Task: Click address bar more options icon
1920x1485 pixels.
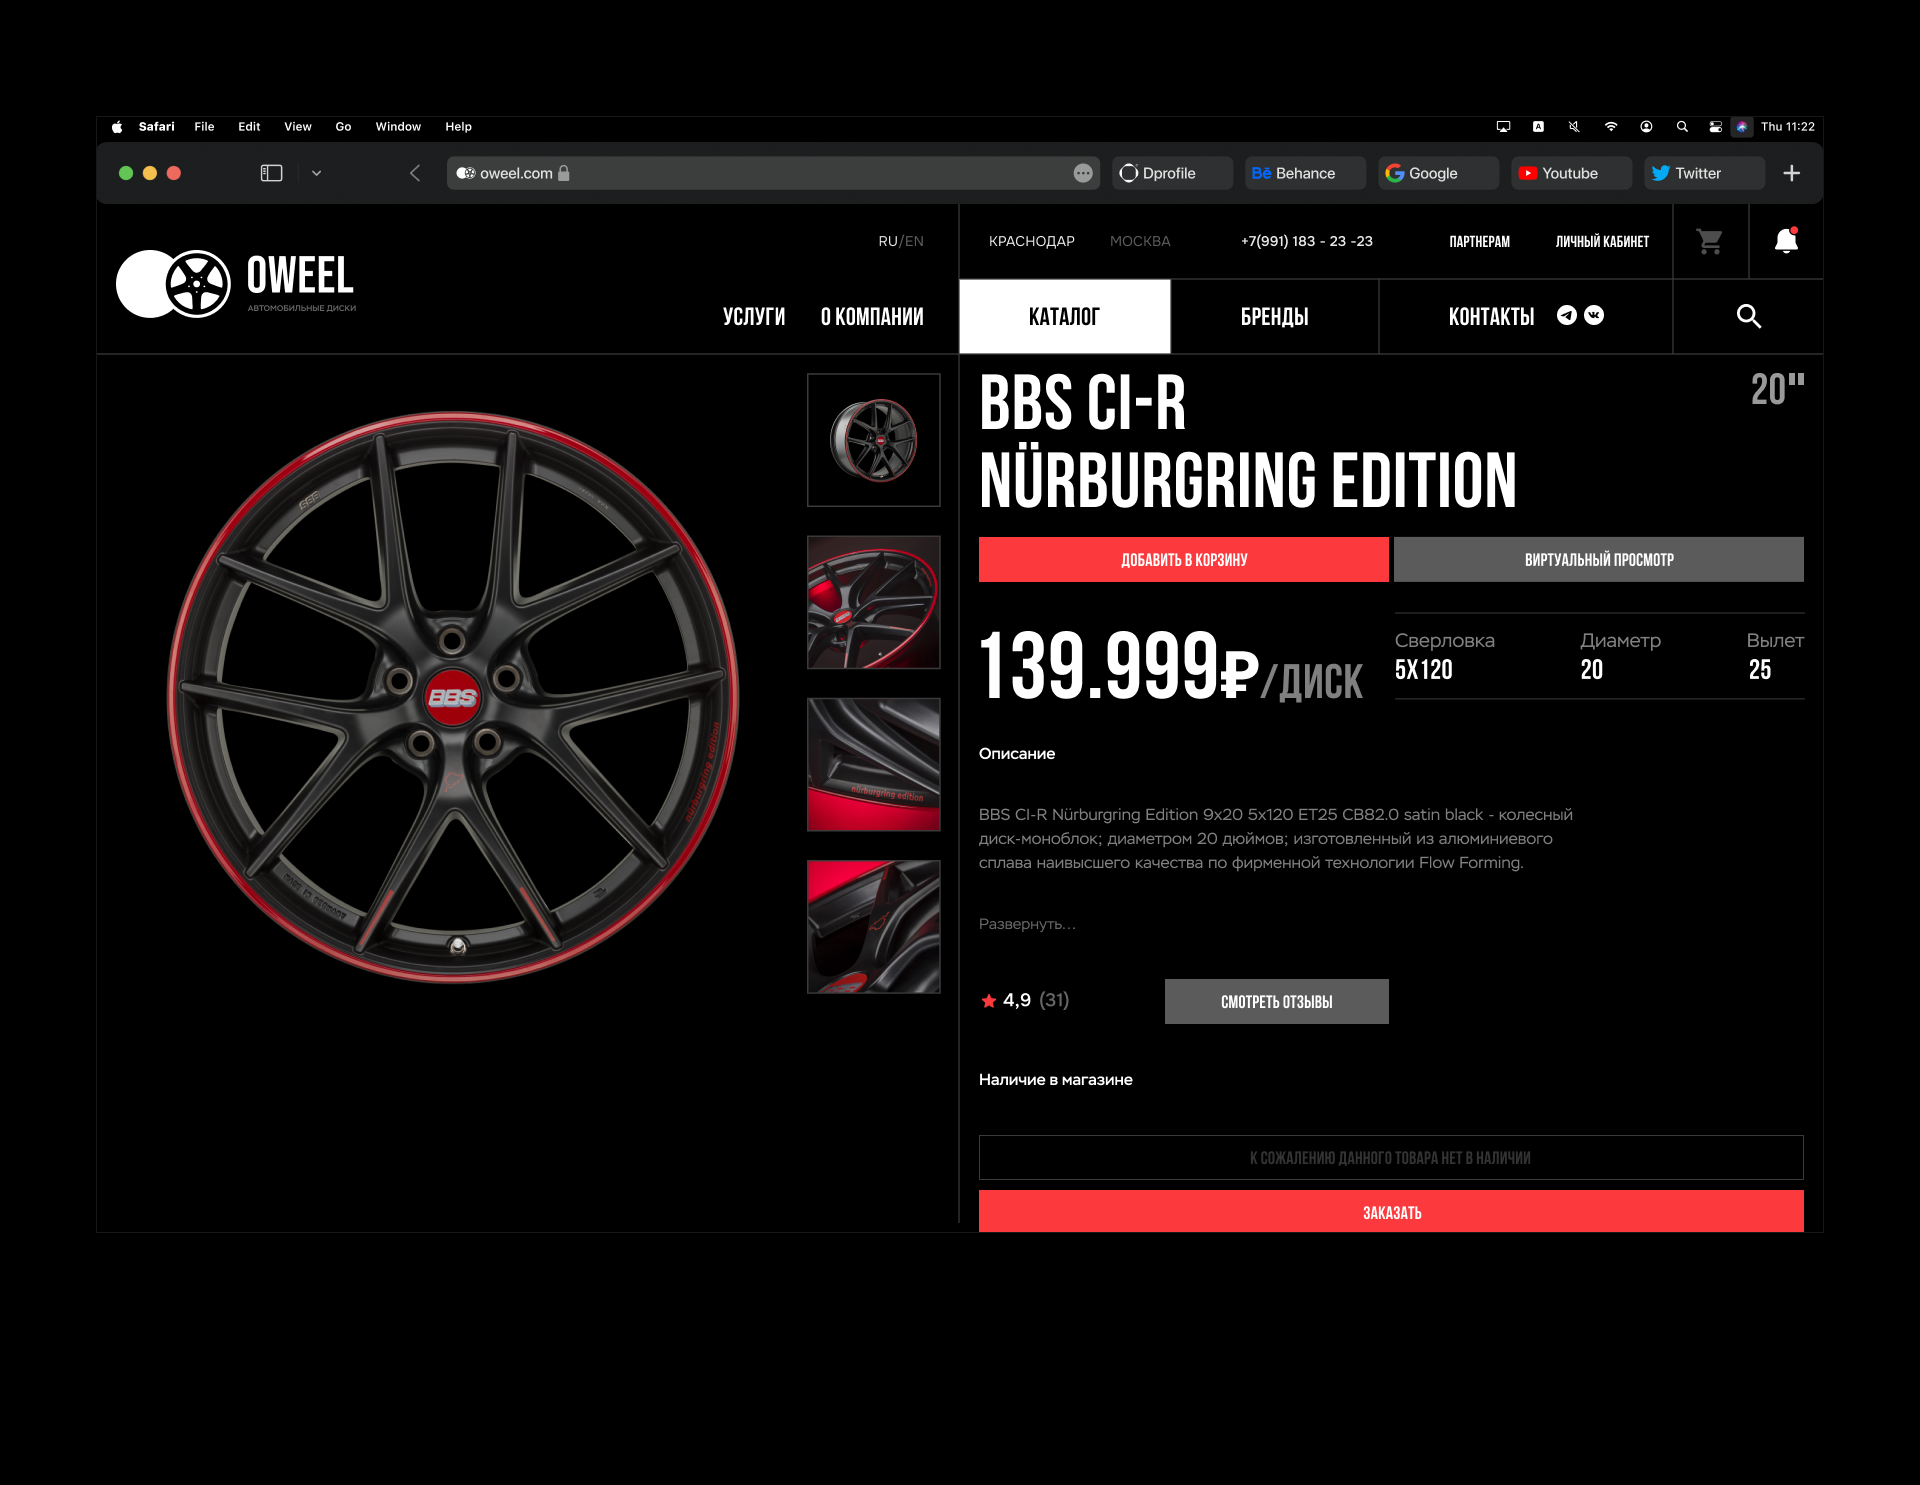Action: (x=1082, y=173)
